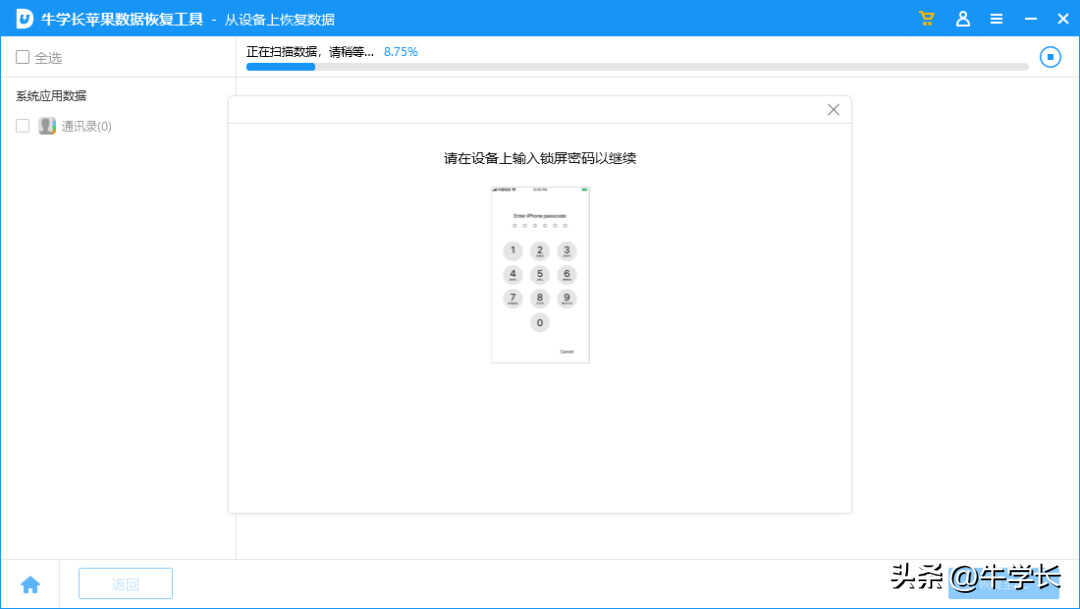Click the 牛学长 app logo
The height and width of the screenshot is (609, 1080).
click(24, 19)
